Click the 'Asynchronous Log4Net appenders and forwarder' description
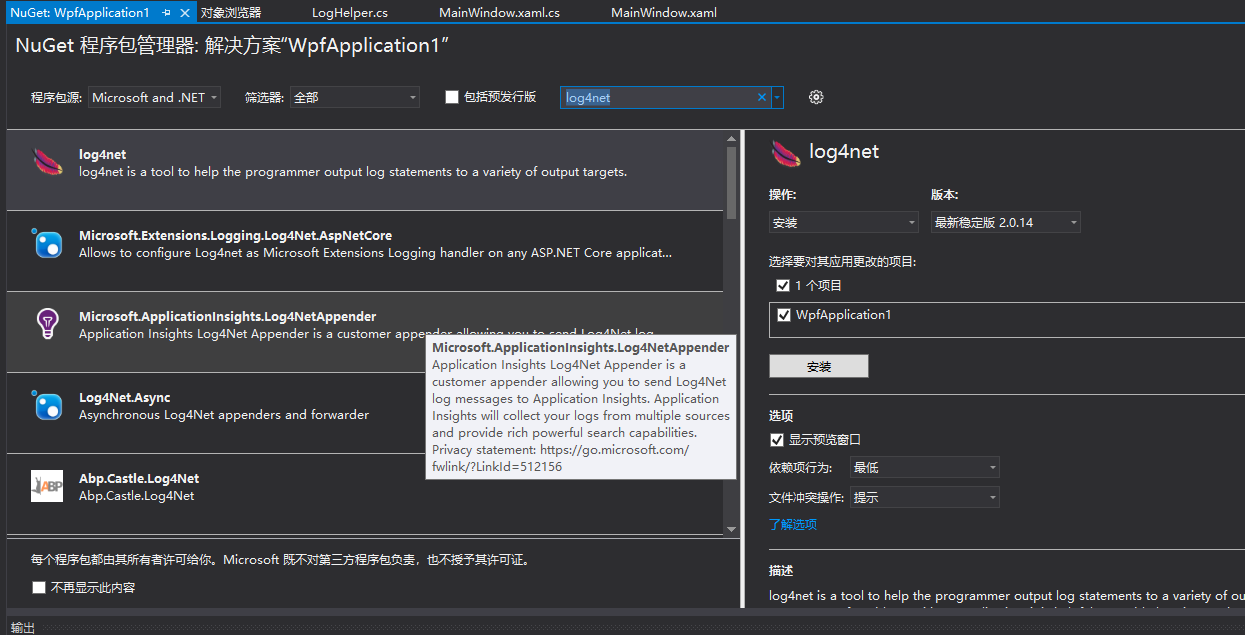1245x635 pixels. click(224, 414)
